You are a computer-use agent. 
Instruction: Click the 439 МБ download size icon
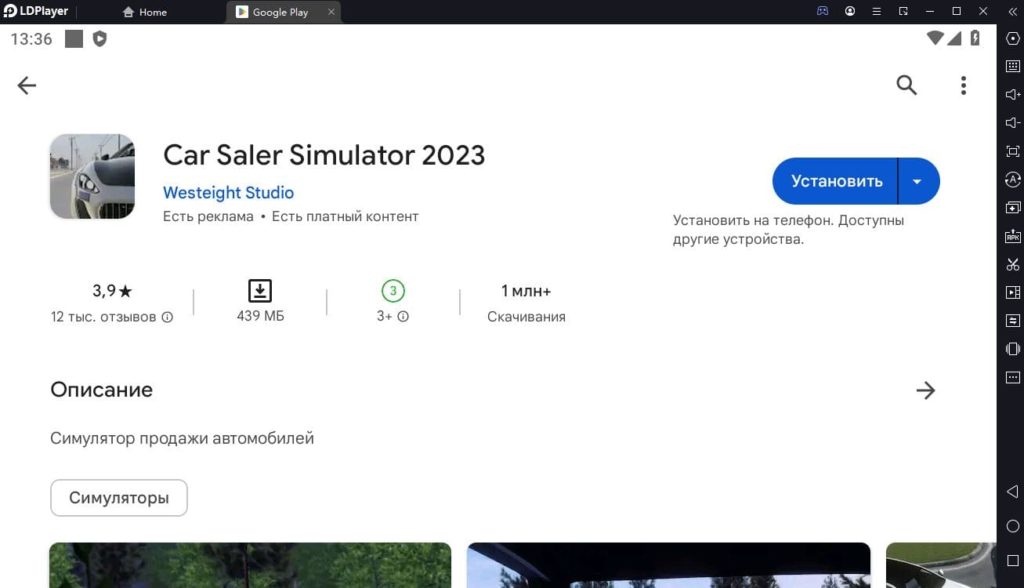260,291
